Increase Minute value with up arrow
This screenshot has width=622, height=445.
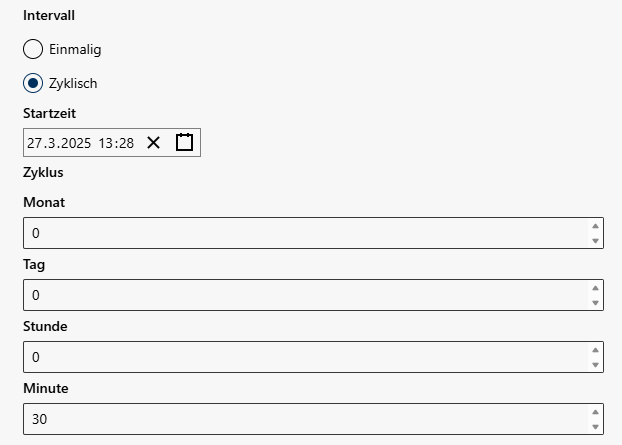(595, 412)
